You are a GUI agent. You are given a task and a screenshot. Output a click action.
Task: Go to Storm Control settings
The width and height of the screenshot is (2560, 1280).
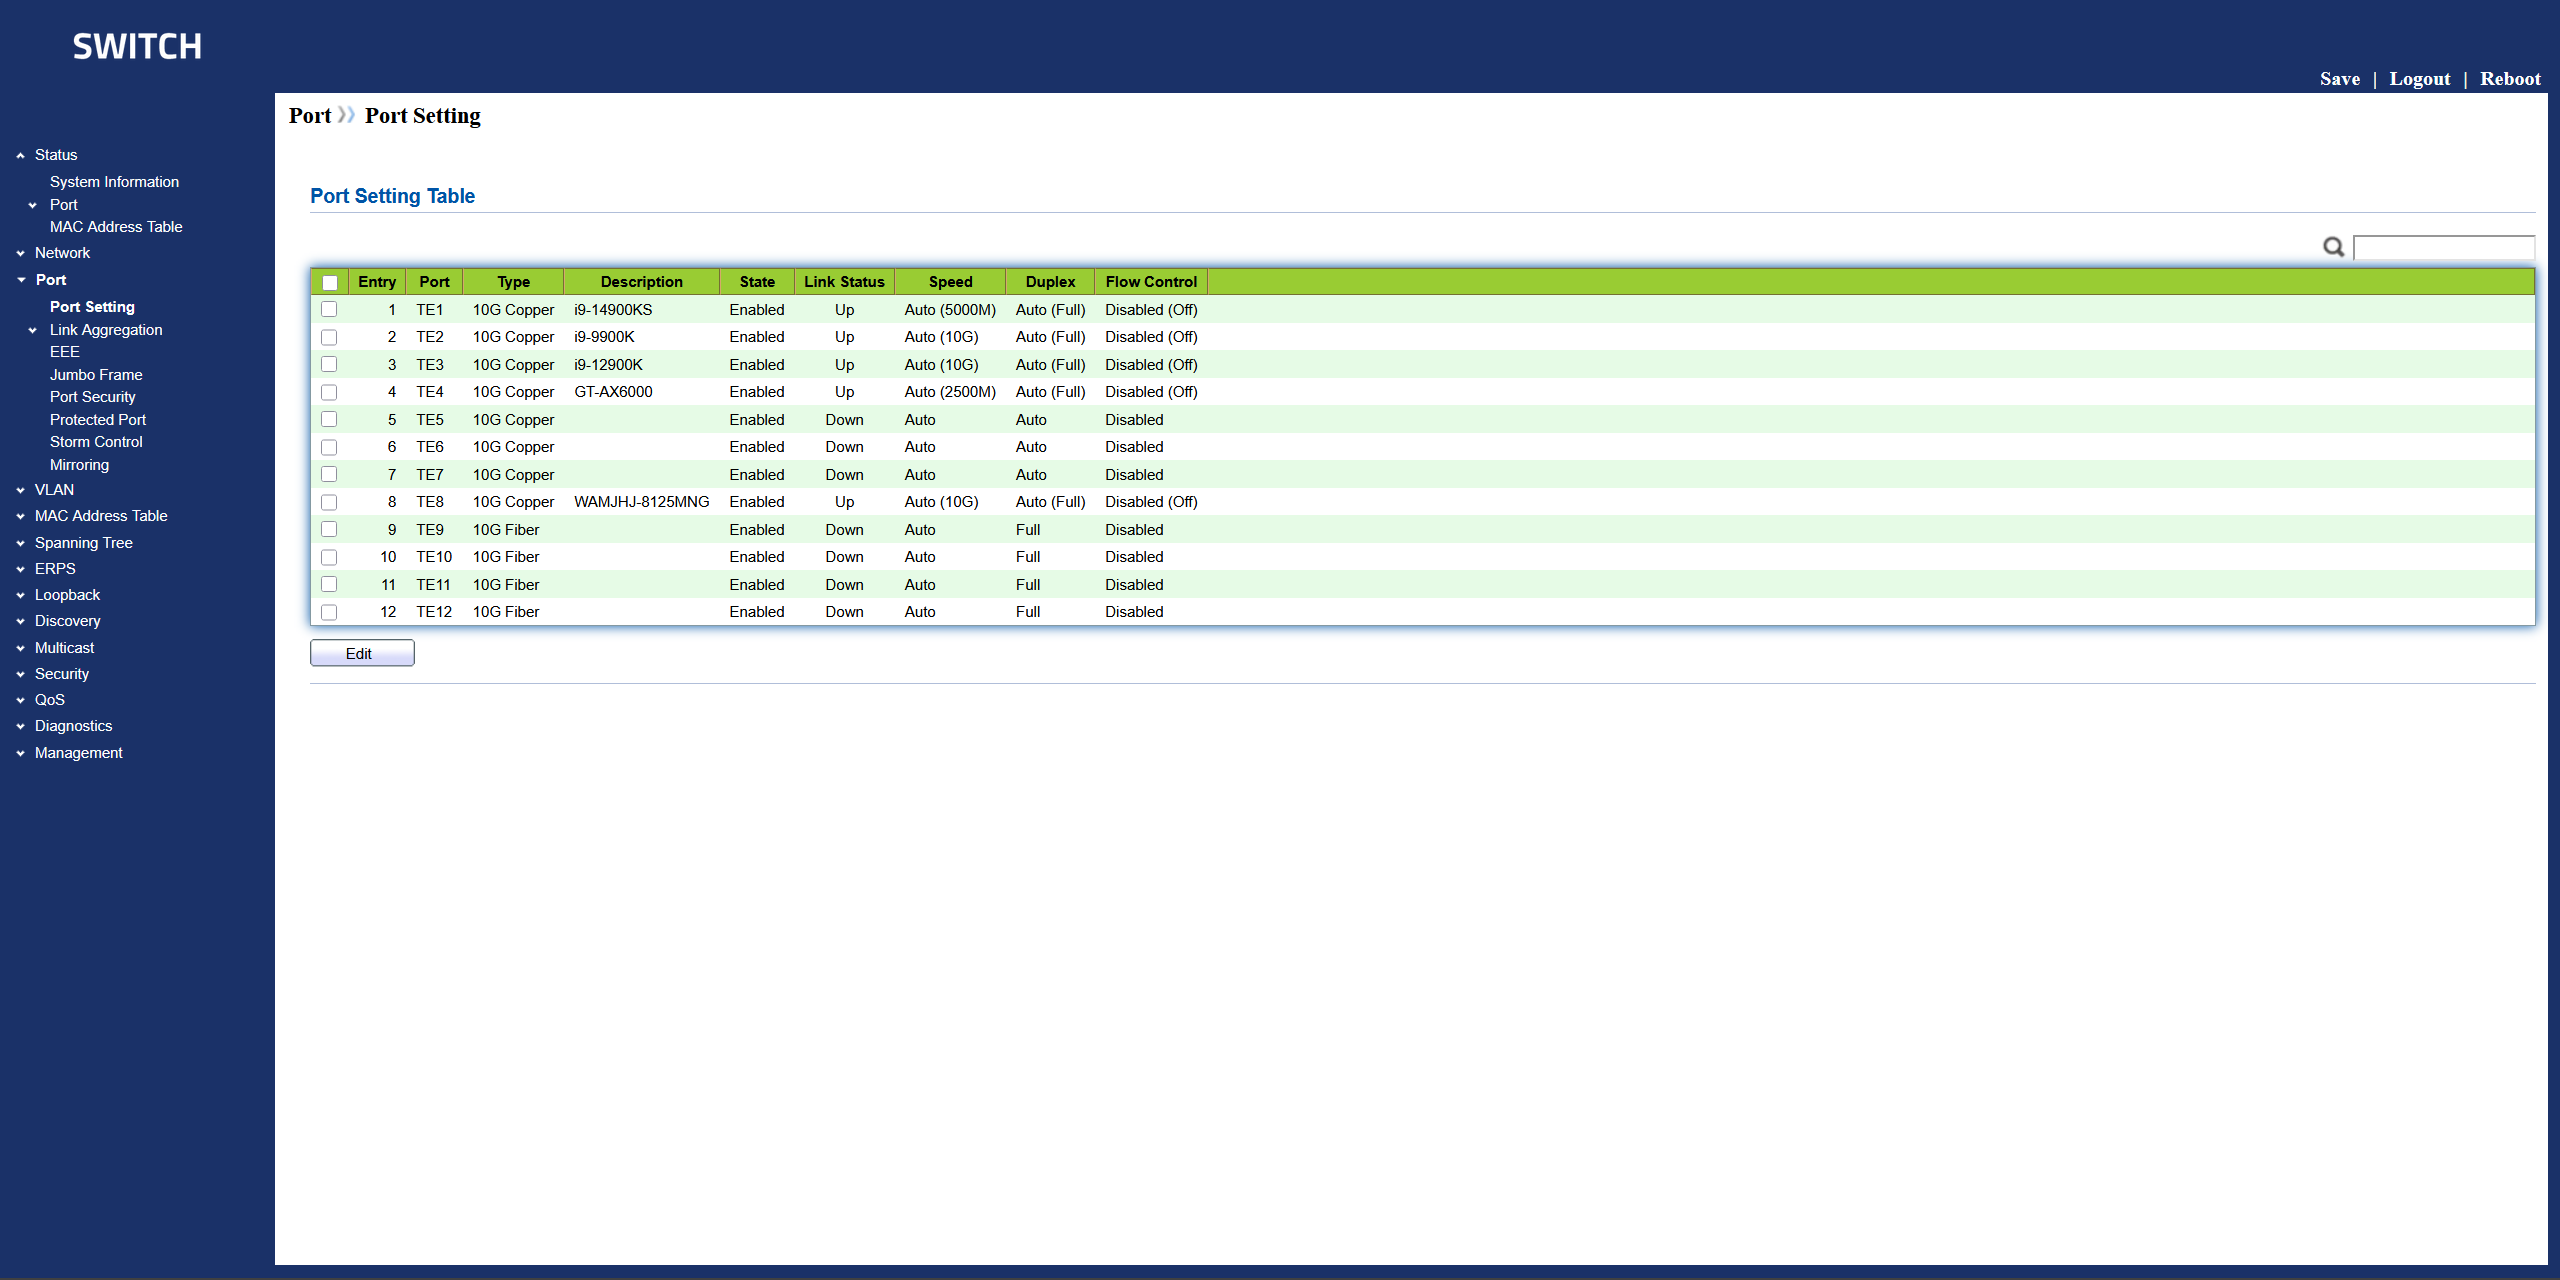click(96, 442)
